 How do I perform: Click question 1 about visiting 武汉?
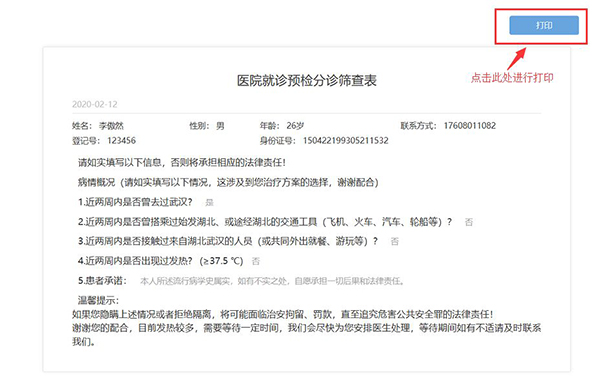pyautogui.click(x=135, y=202)
